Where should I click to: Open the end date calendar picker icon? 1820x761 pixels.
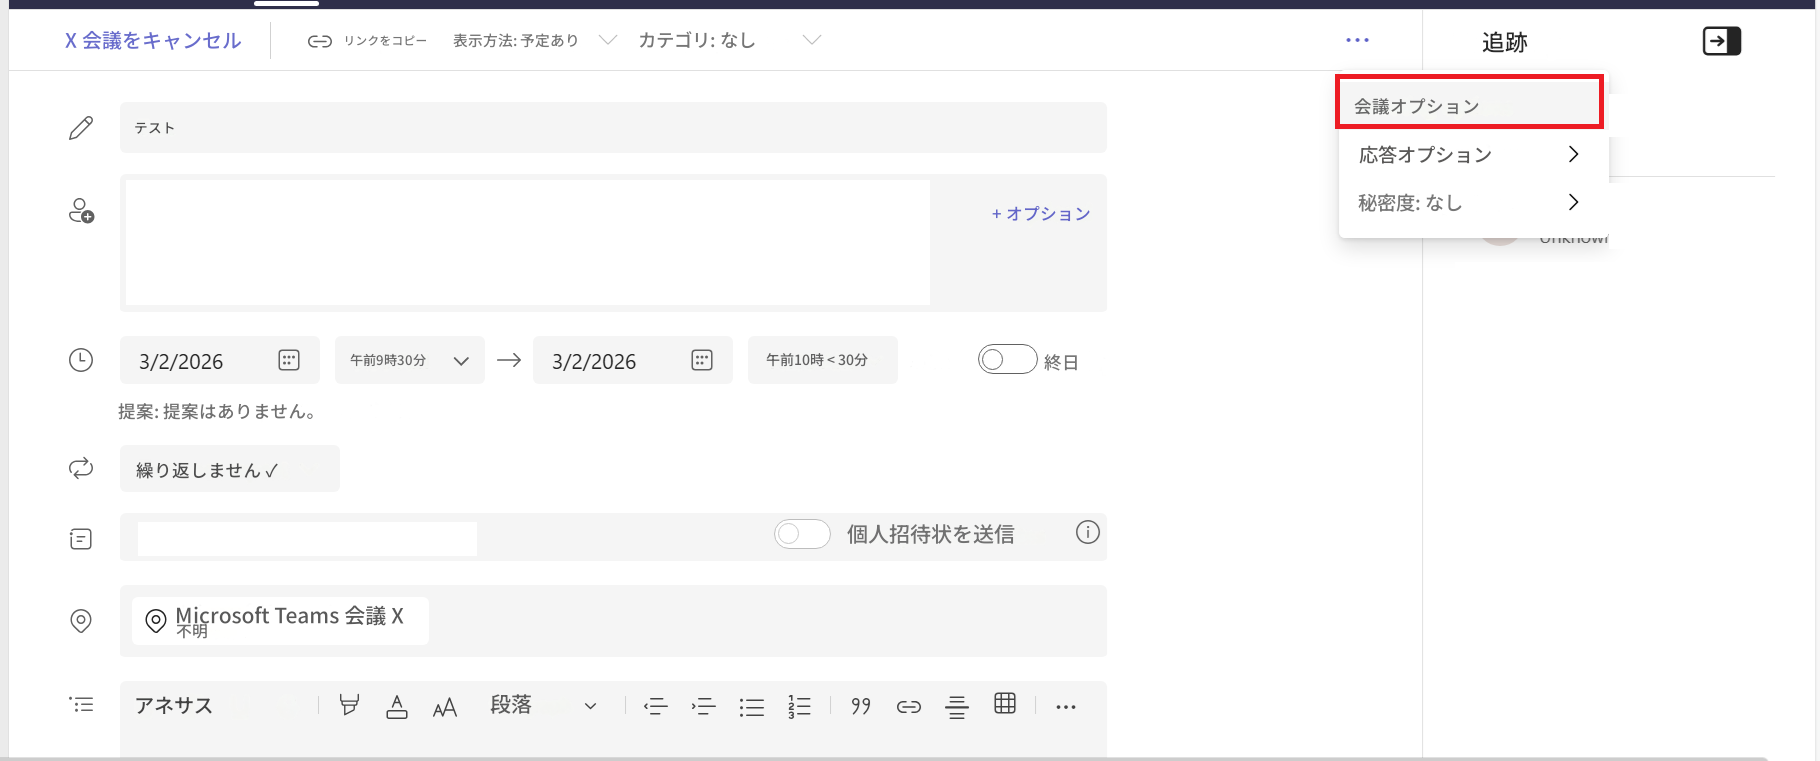(x=702, y=360)
